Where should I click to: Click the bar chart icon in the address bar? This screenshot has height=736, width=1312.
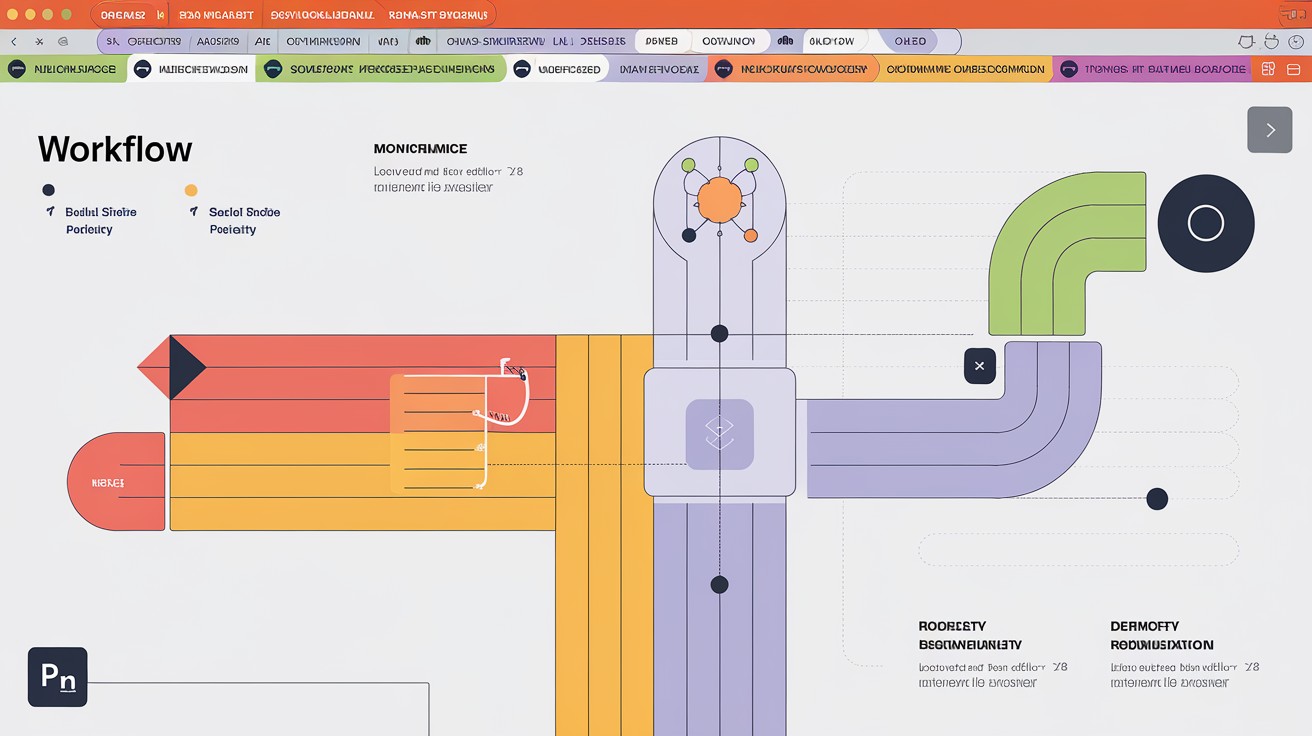(424, 41)
